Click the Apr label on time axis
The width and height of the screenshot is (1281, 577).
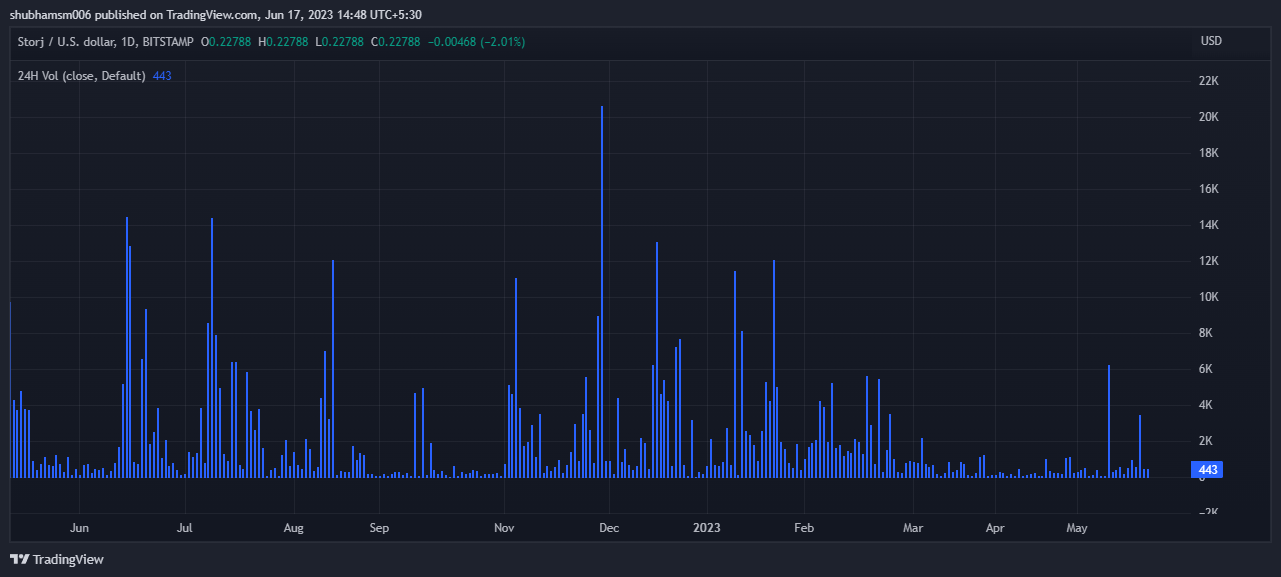pos(995,528)
